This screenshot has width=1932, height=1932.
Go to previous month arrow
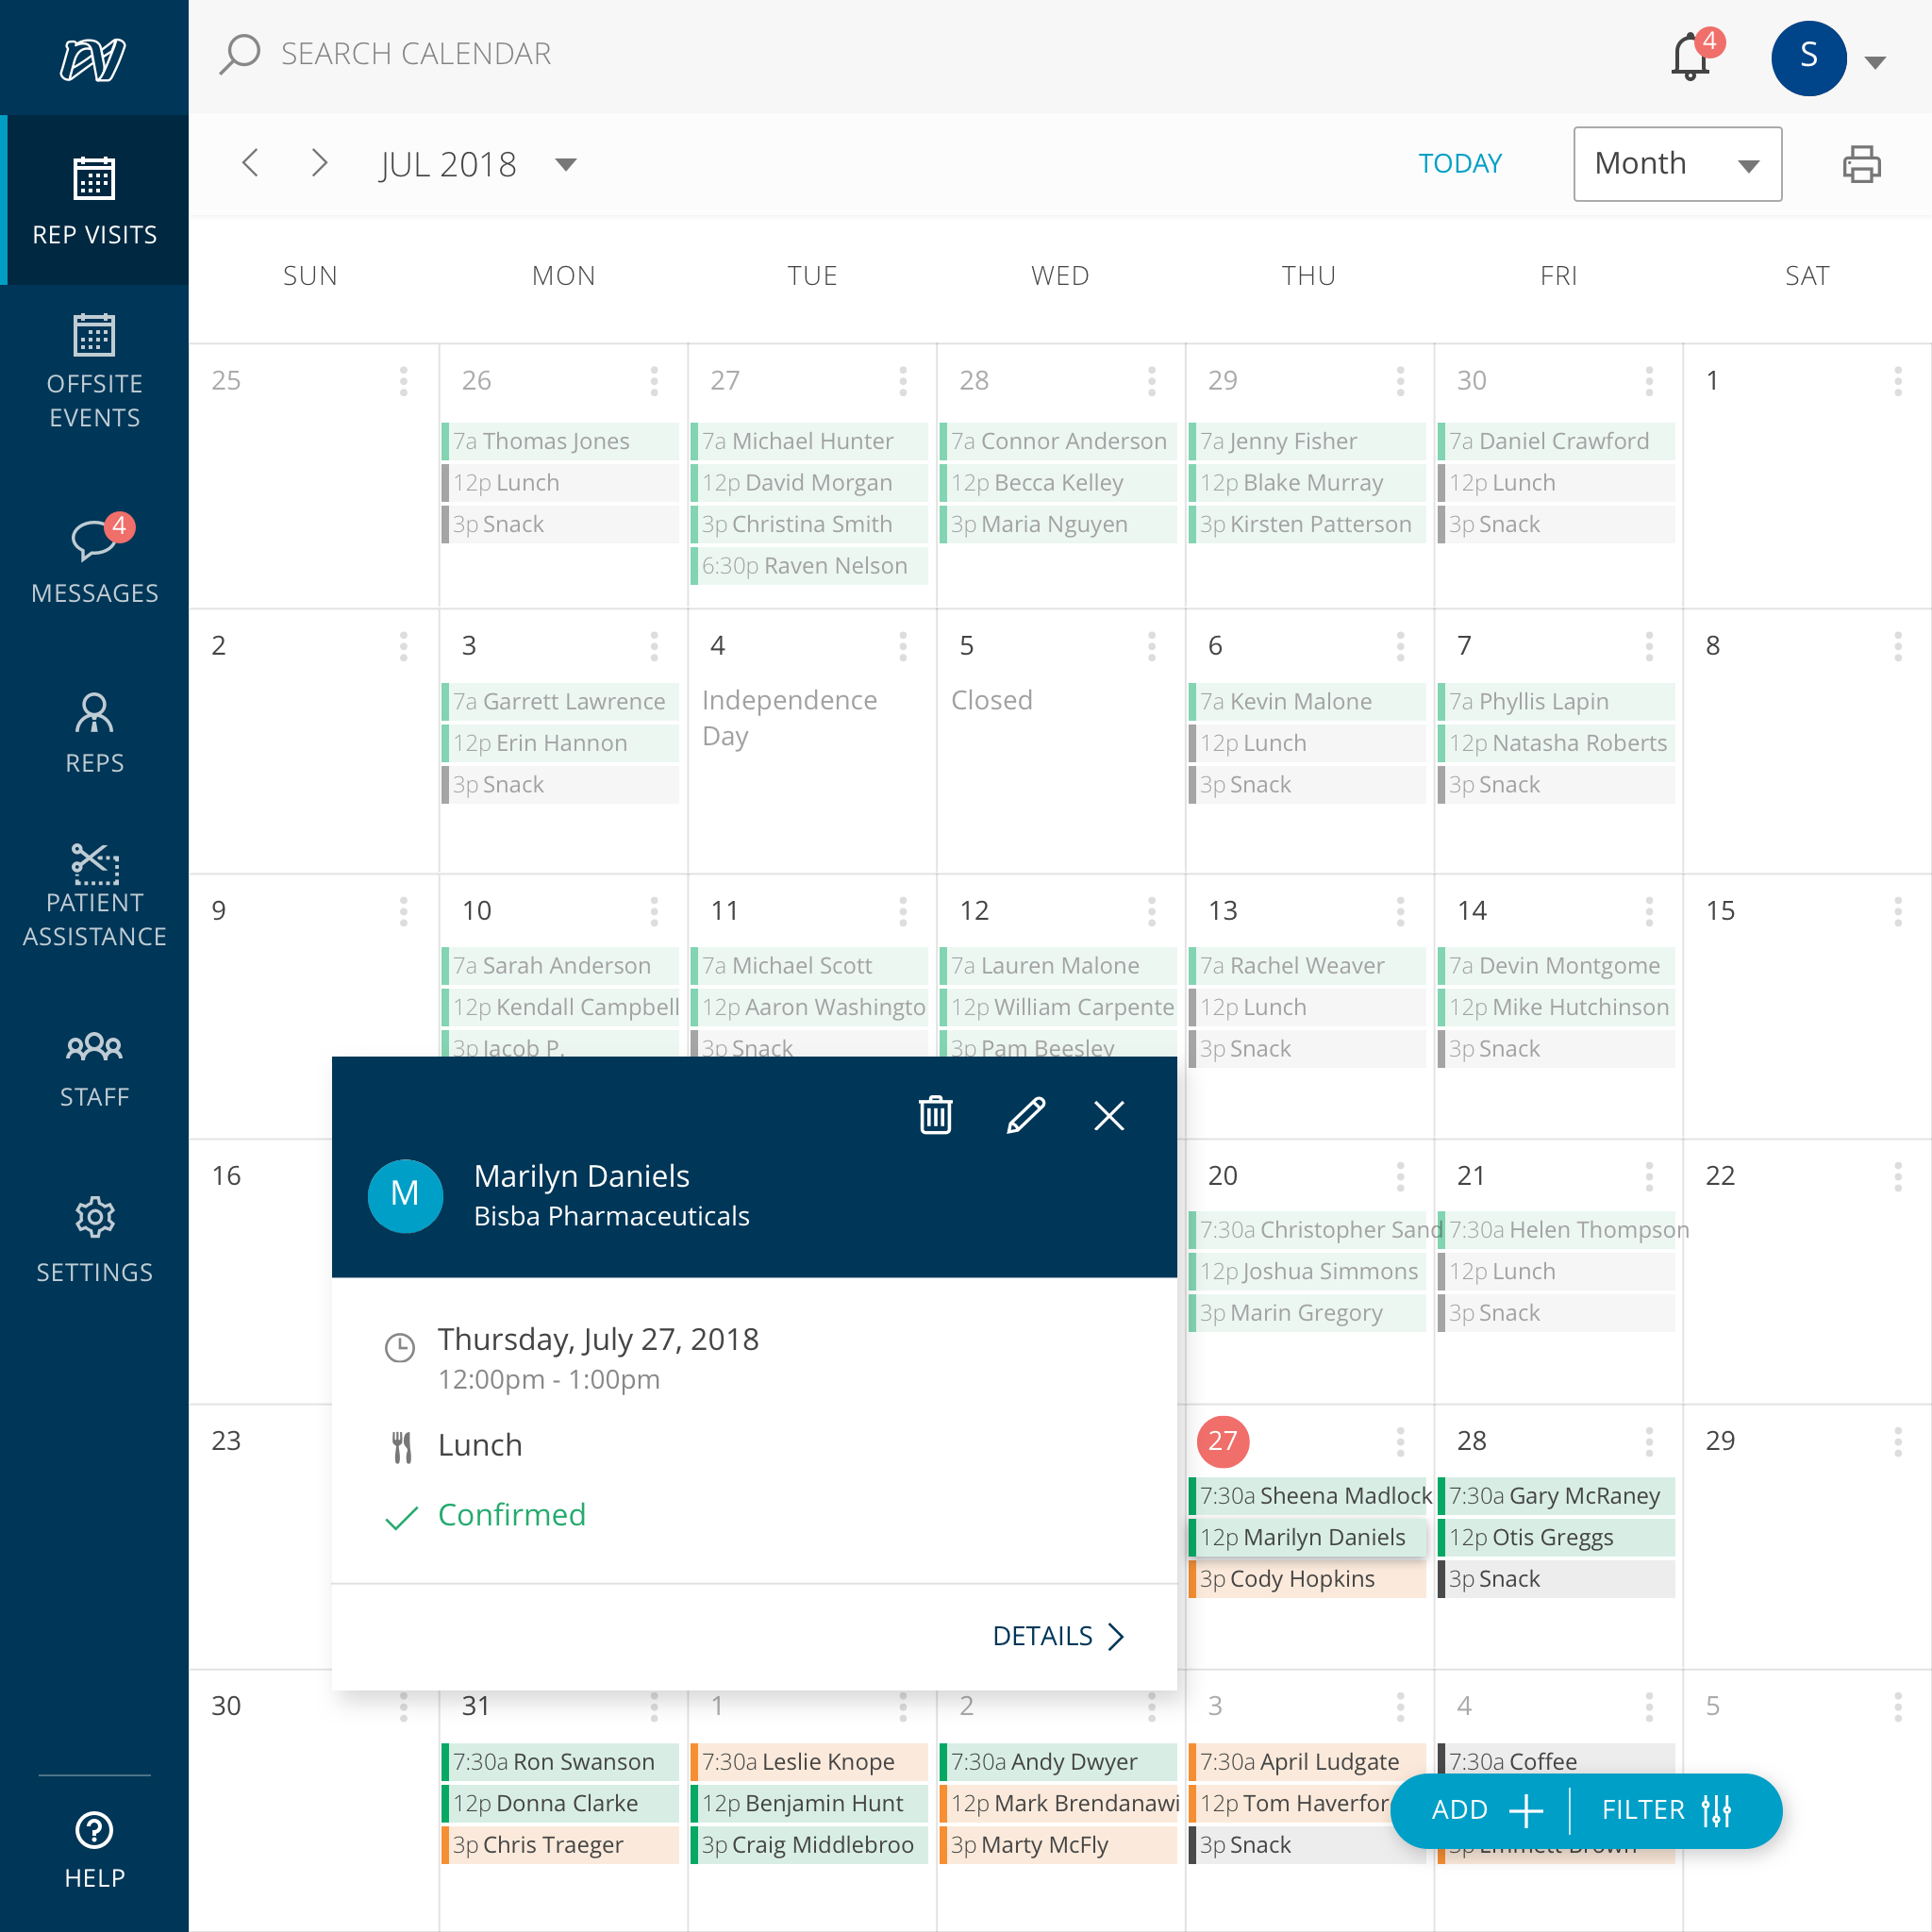251,163
